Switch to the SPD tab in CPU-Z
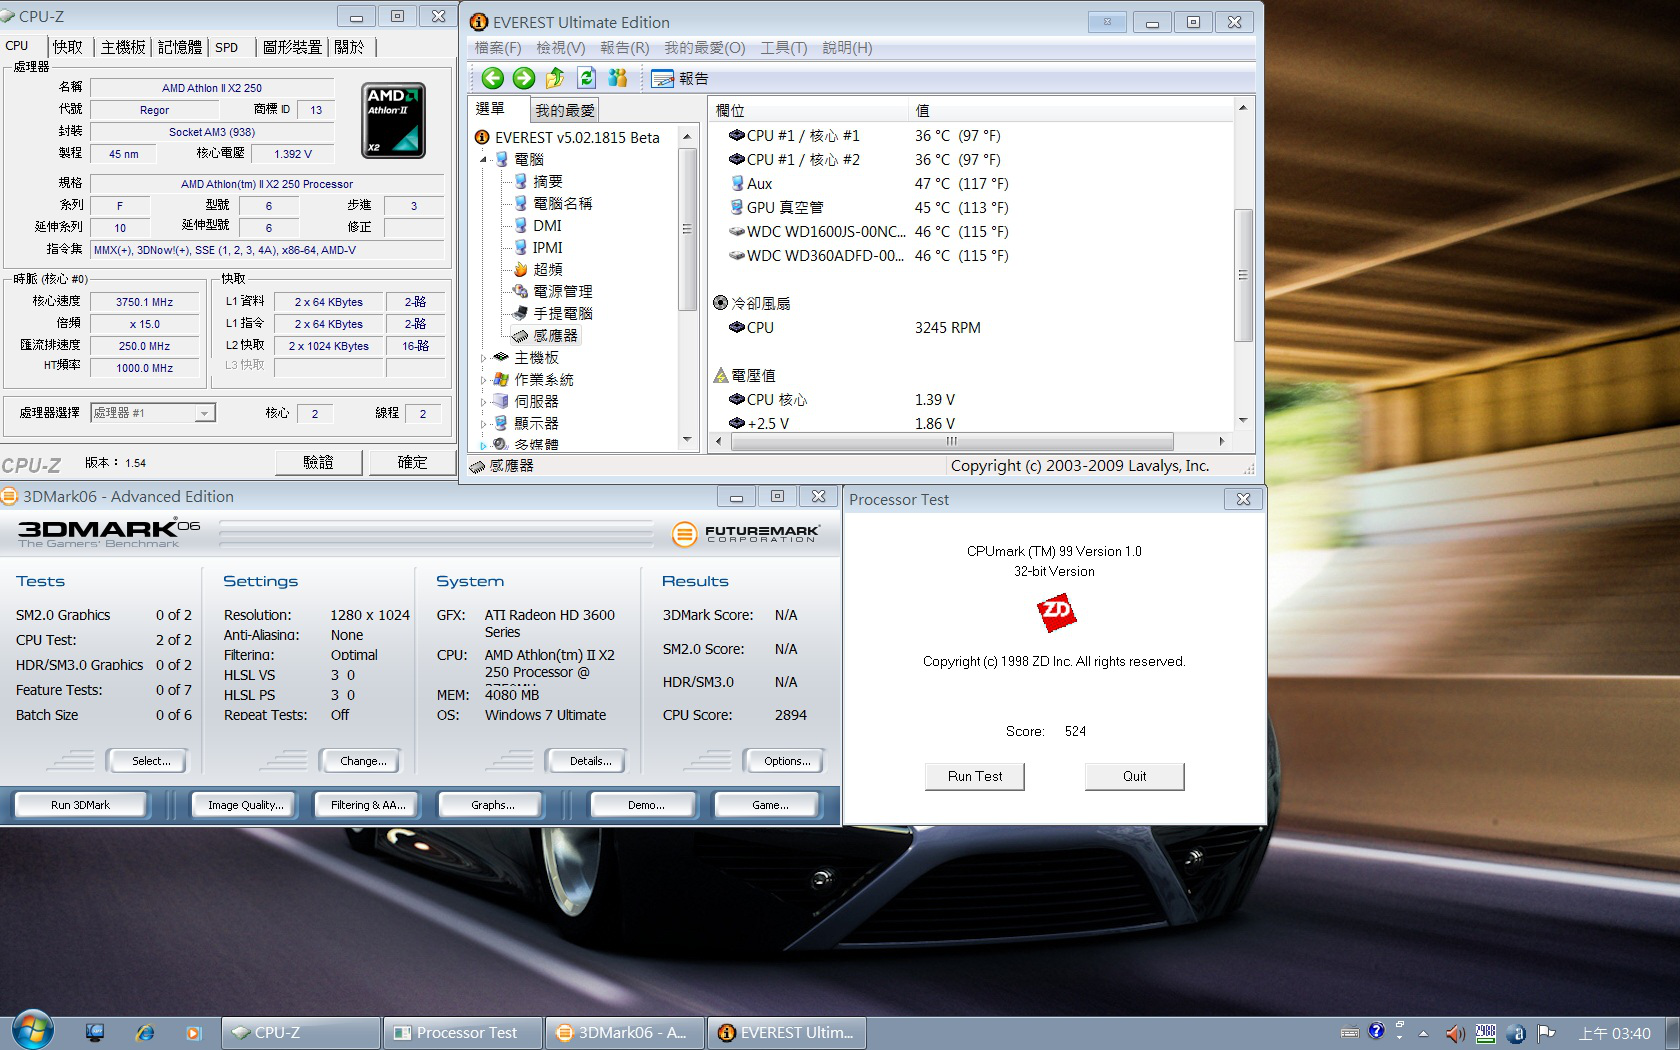1680x1050 pixels. (227, 47)
